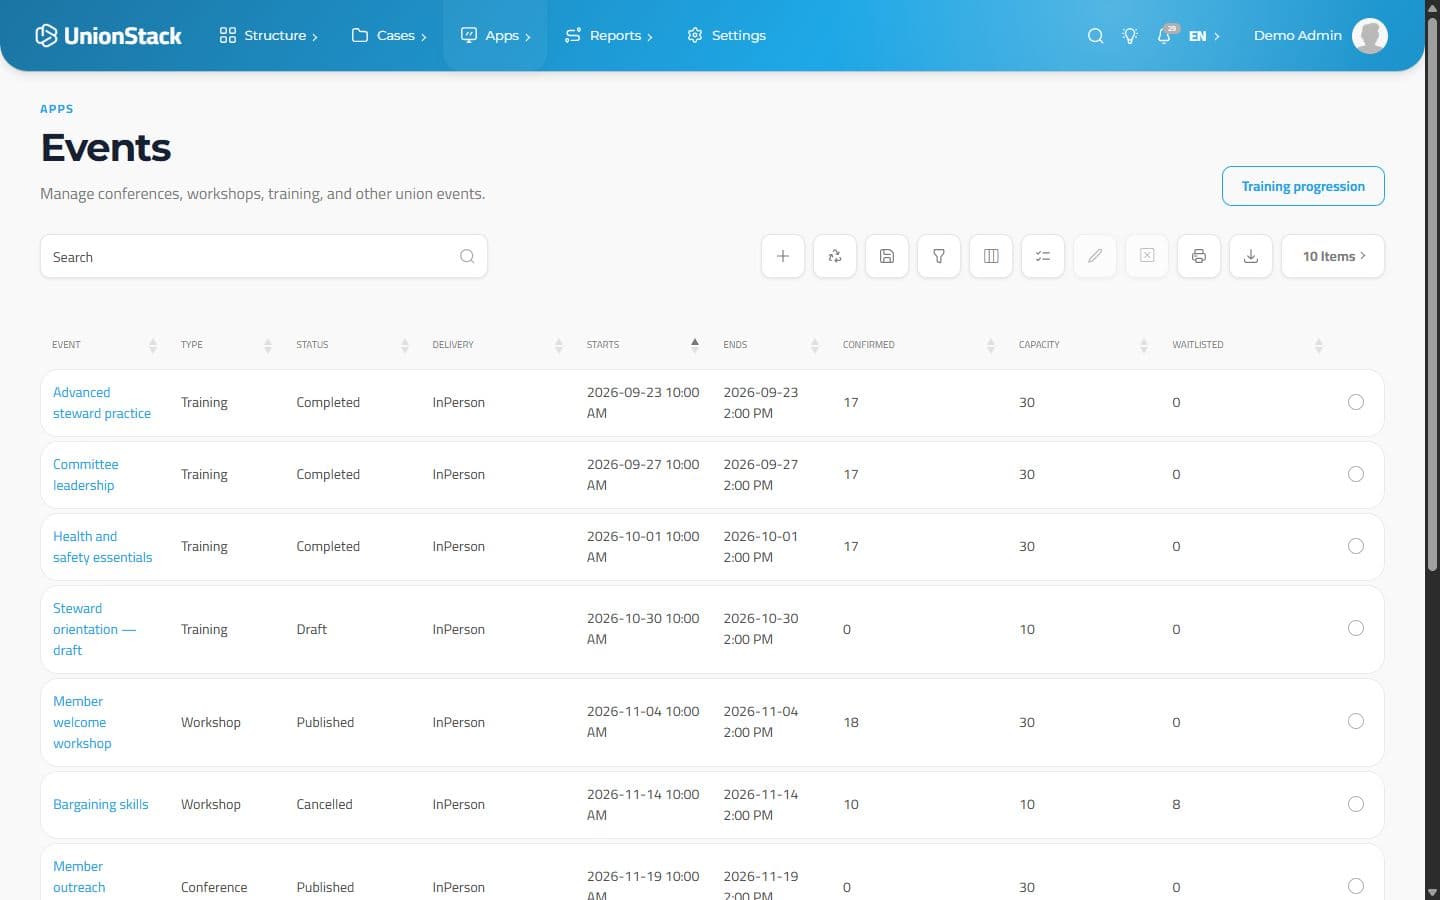Open the Structure menu

pyautogui.click(x=268, y=36)
